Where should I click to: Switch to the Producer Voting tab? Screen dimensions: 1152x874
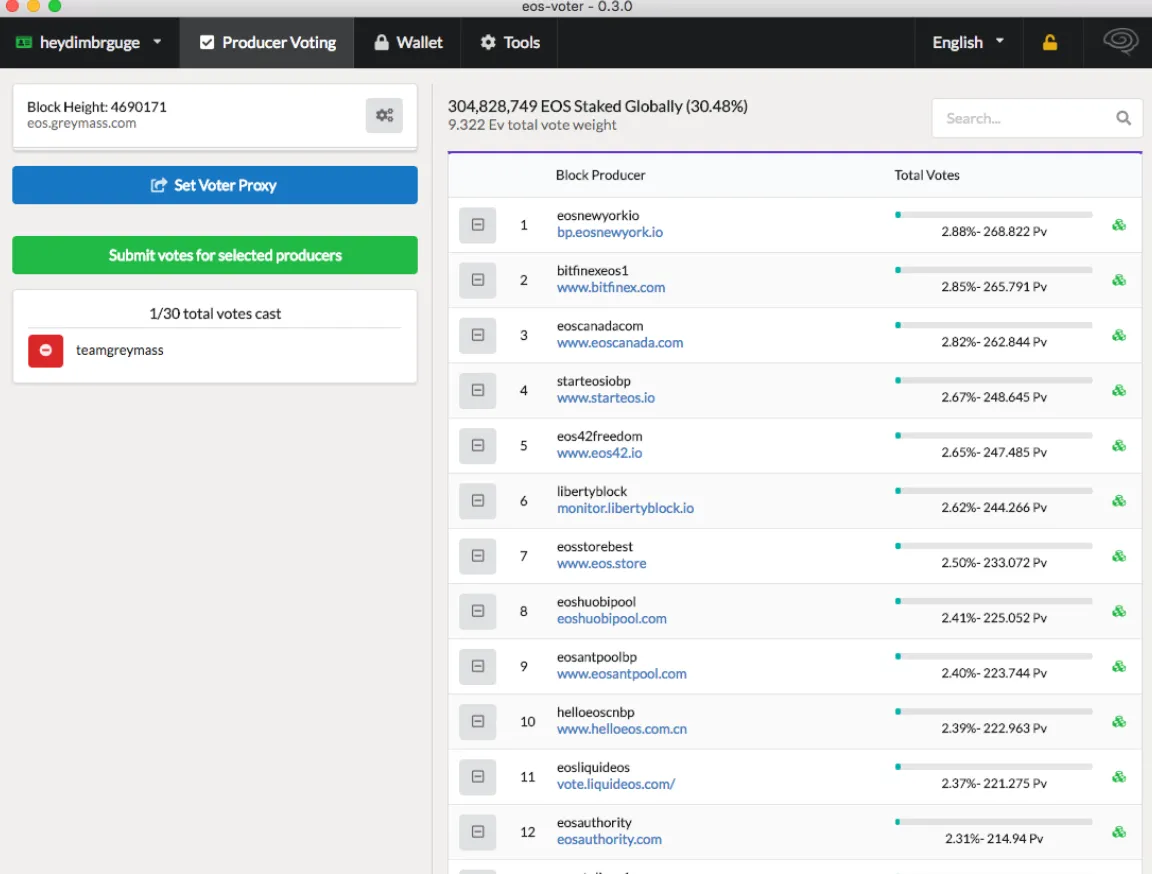[x=267, y=43]
